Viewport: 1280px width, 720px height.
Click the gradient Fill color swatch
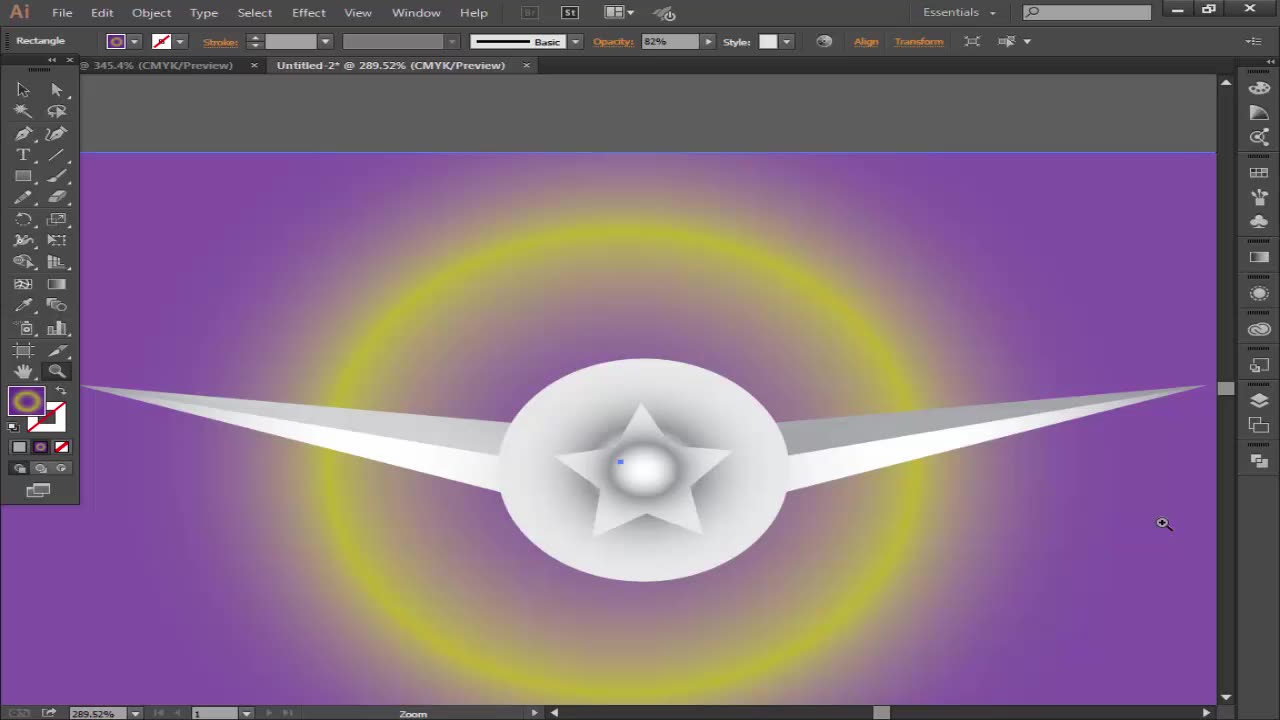pos(26,402)
